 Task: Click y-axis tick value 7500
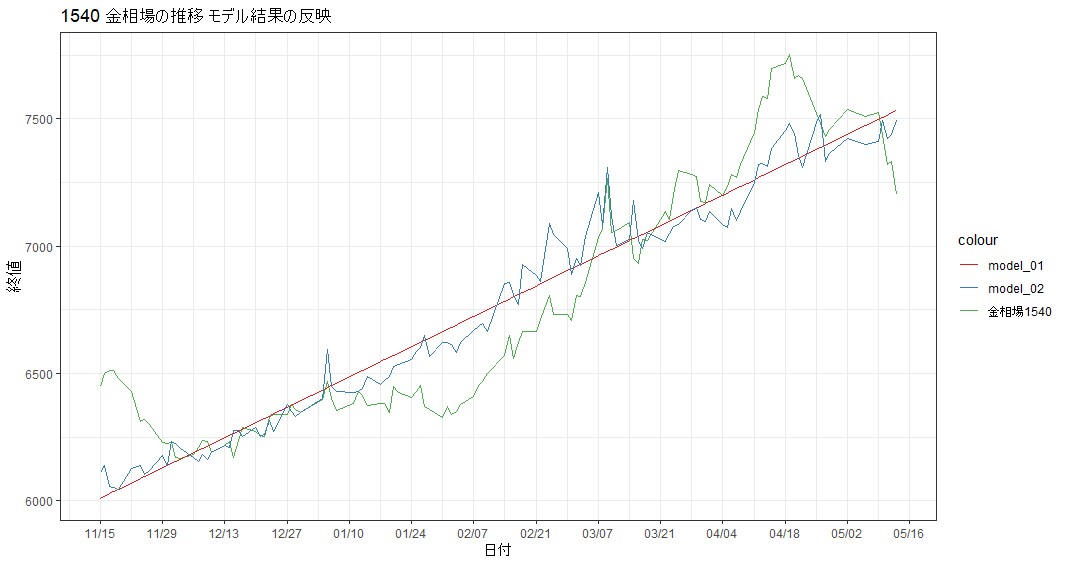[x=38, y=119]
